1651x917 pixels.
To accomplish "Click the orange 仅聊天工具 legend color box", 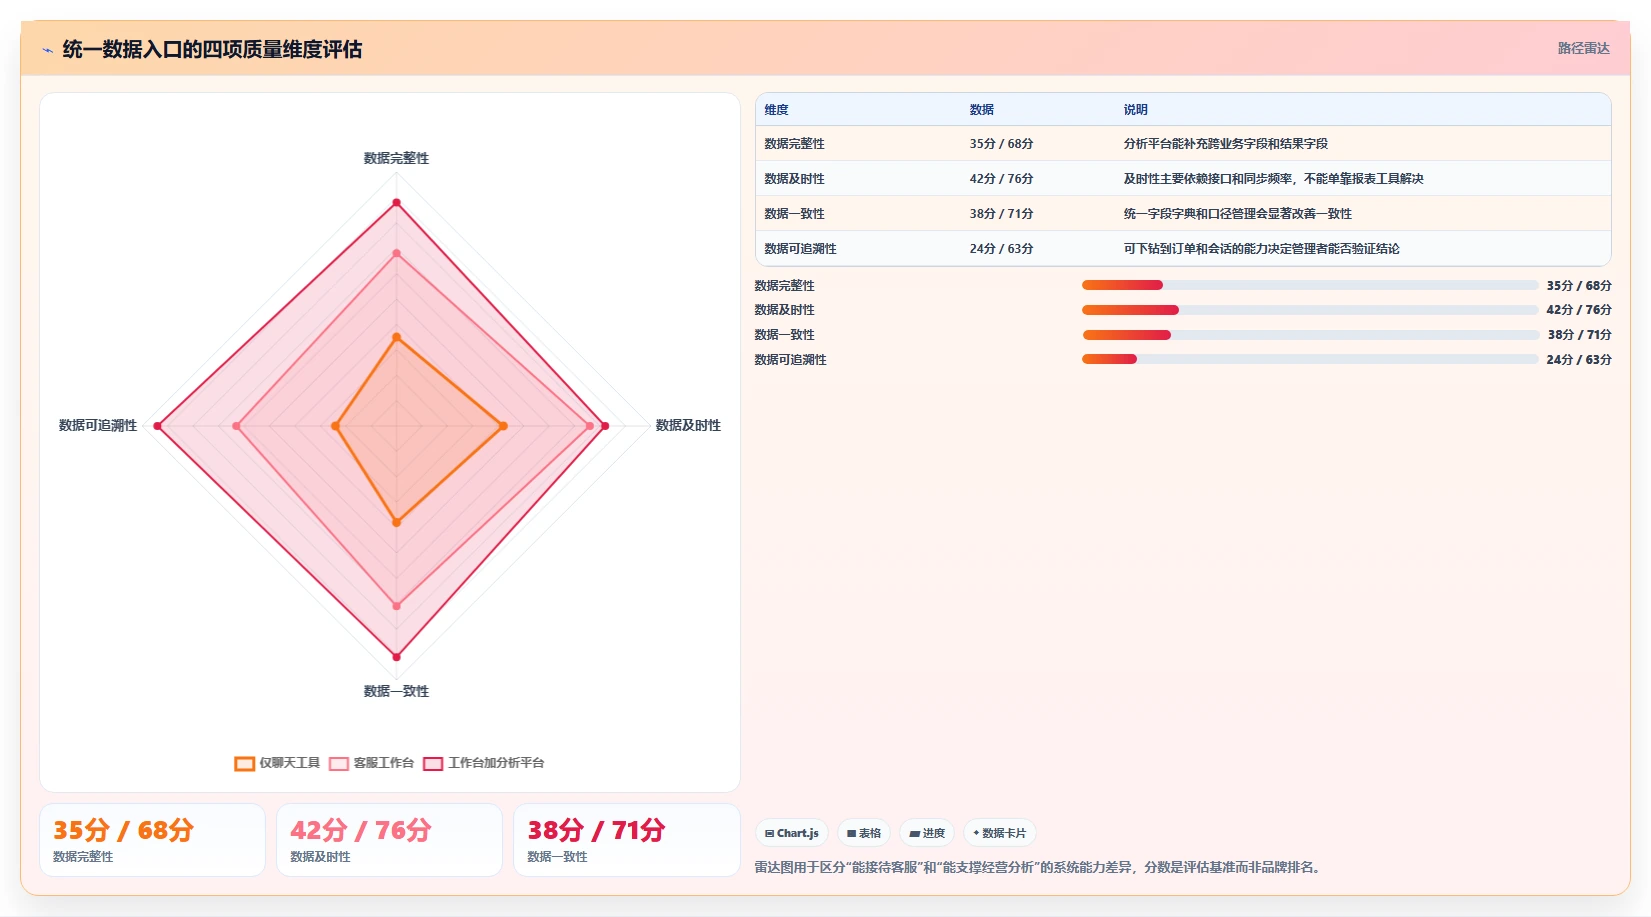I will point(244,764).
